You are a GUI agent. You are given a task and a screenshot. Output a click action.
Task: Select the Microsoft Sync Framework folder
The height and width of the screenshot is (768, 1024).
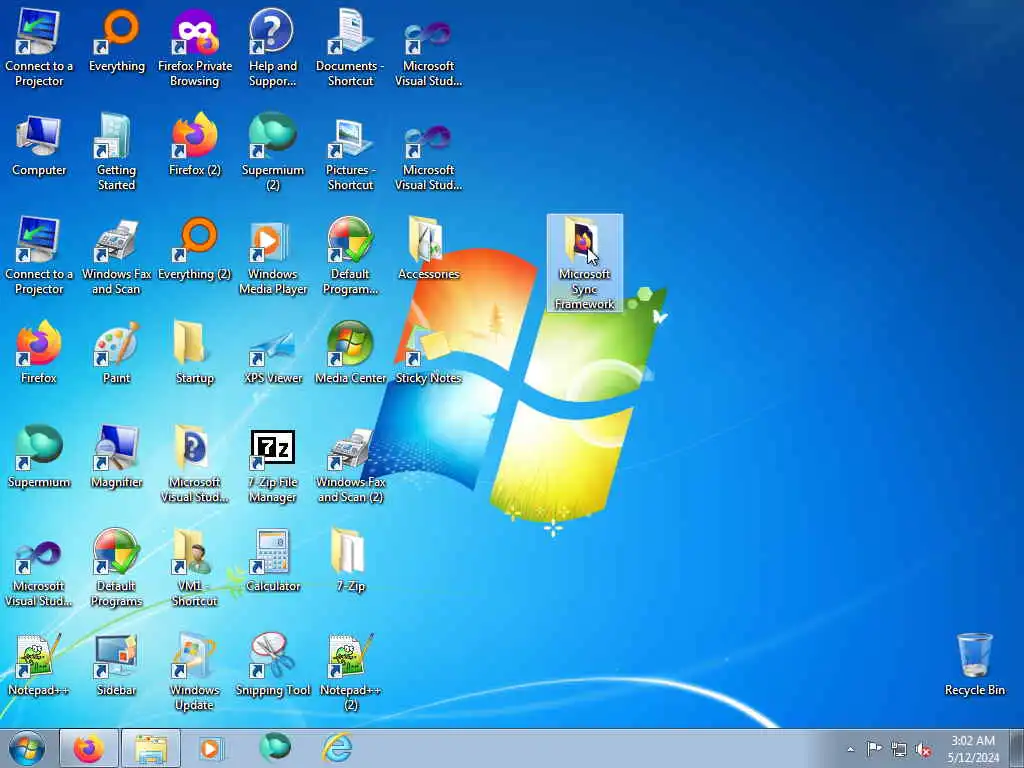click(584, 263)
